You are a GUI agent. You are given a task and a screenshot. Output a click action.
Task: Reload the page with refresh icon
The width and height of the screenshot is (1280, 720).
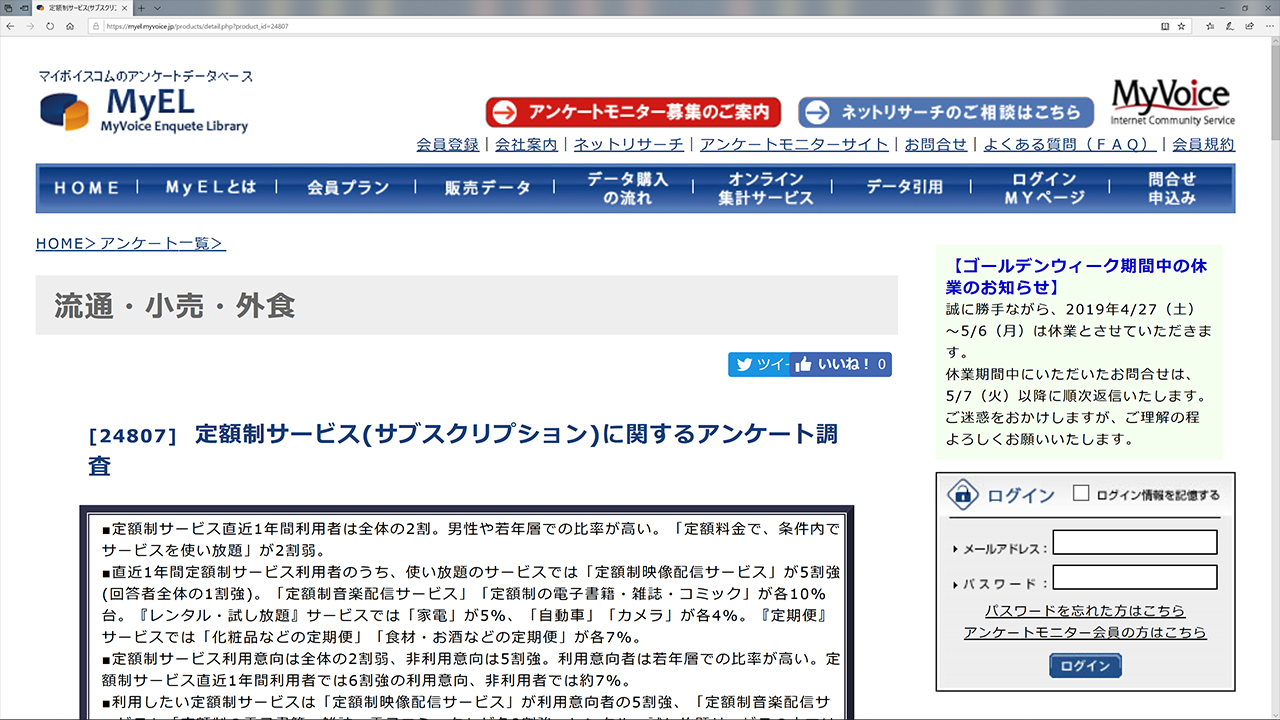(49, 26)
